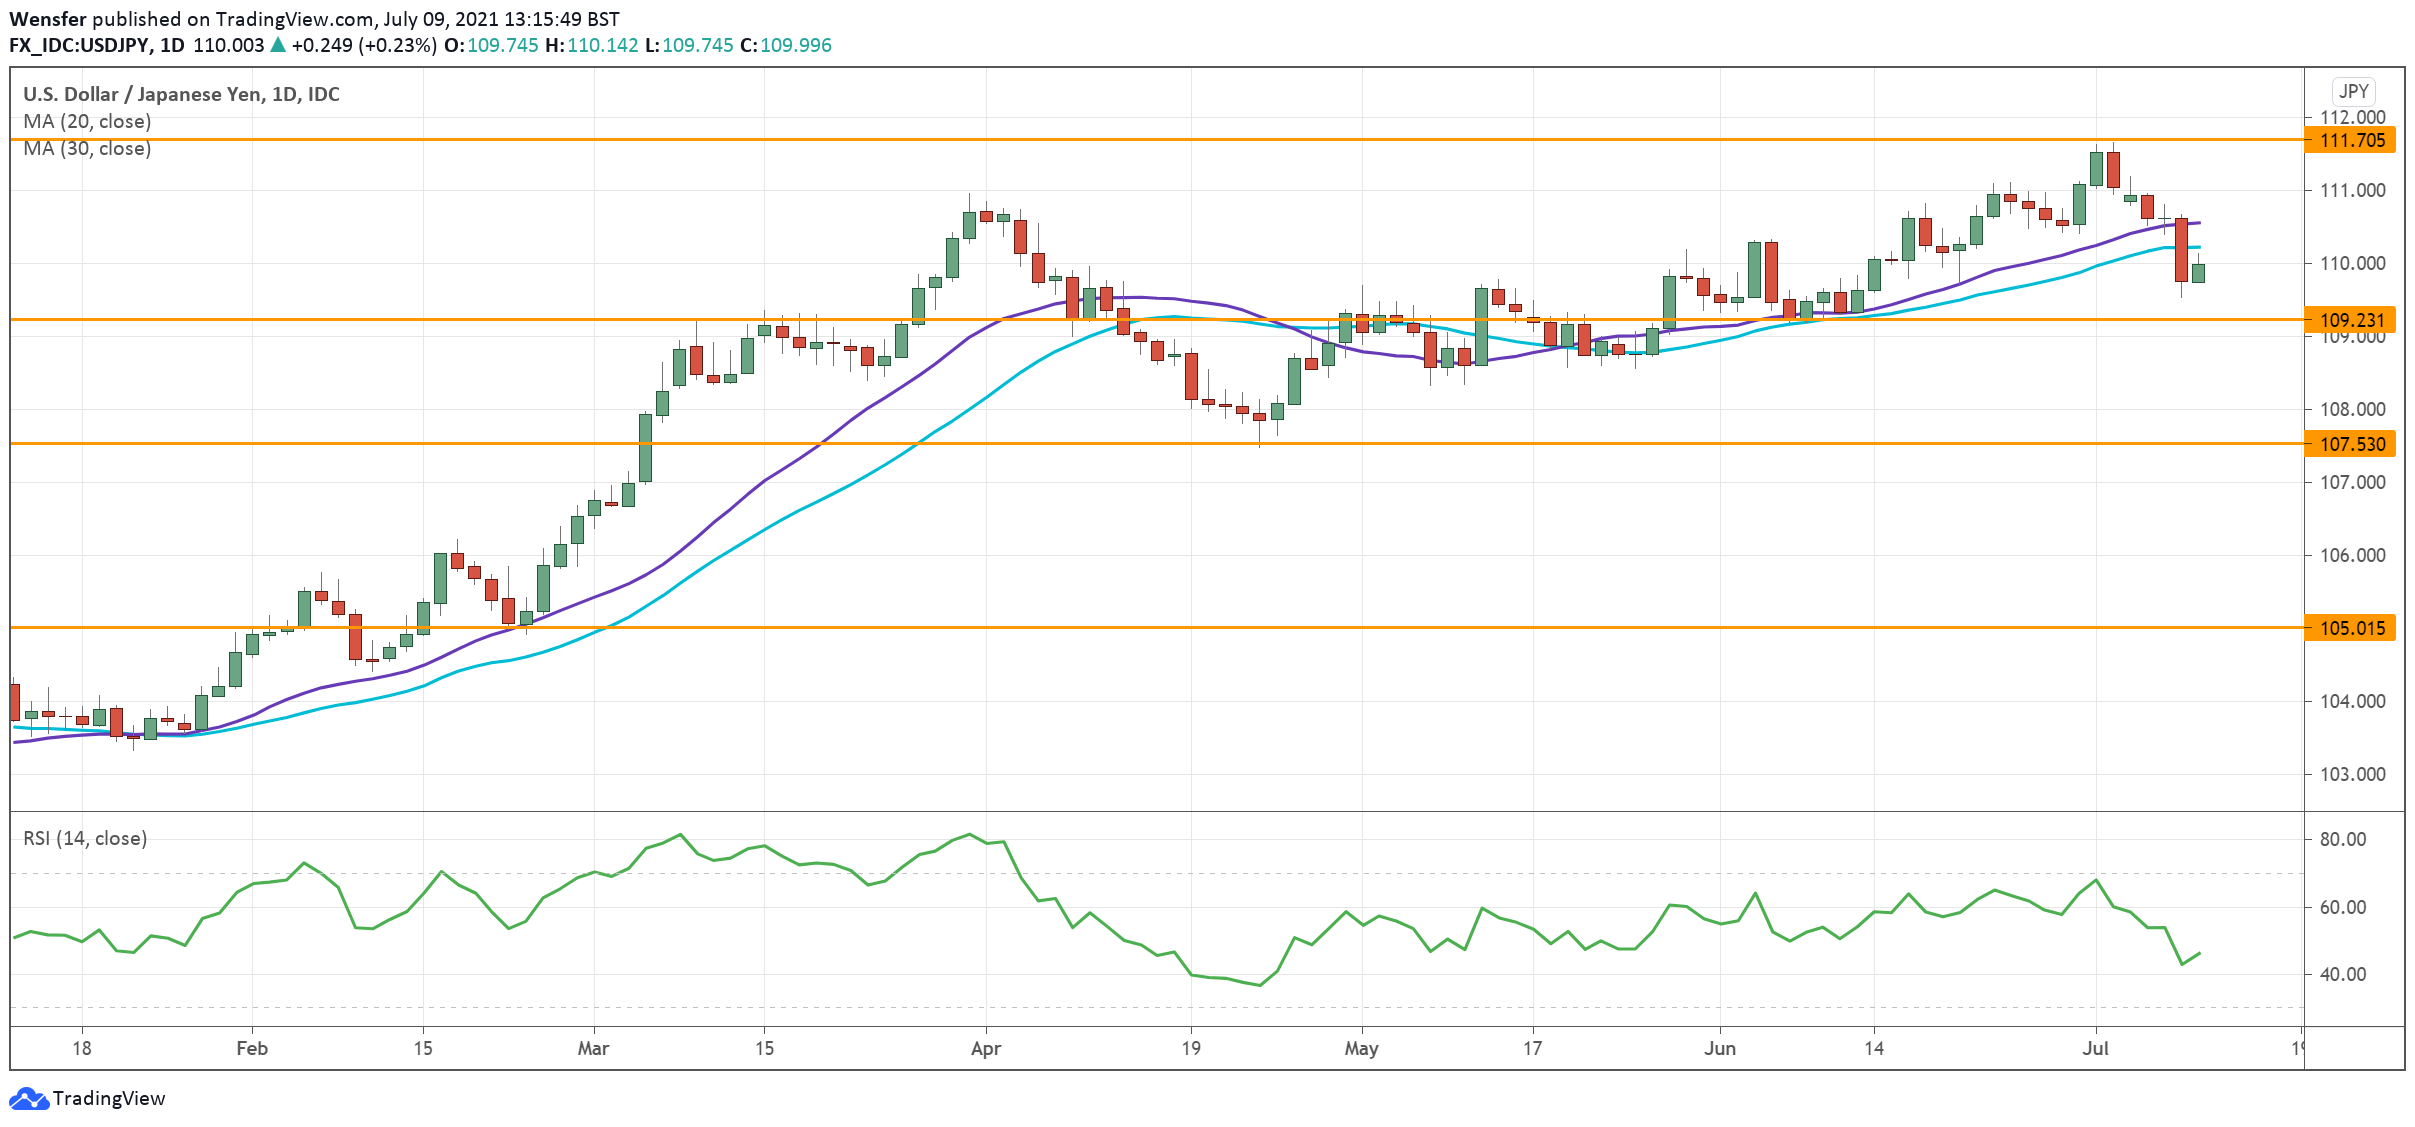The width and height of the screenshot is (2415, 1127).
Task: Click the Jul label on time axis
Action: [x=2095, y=1048]
